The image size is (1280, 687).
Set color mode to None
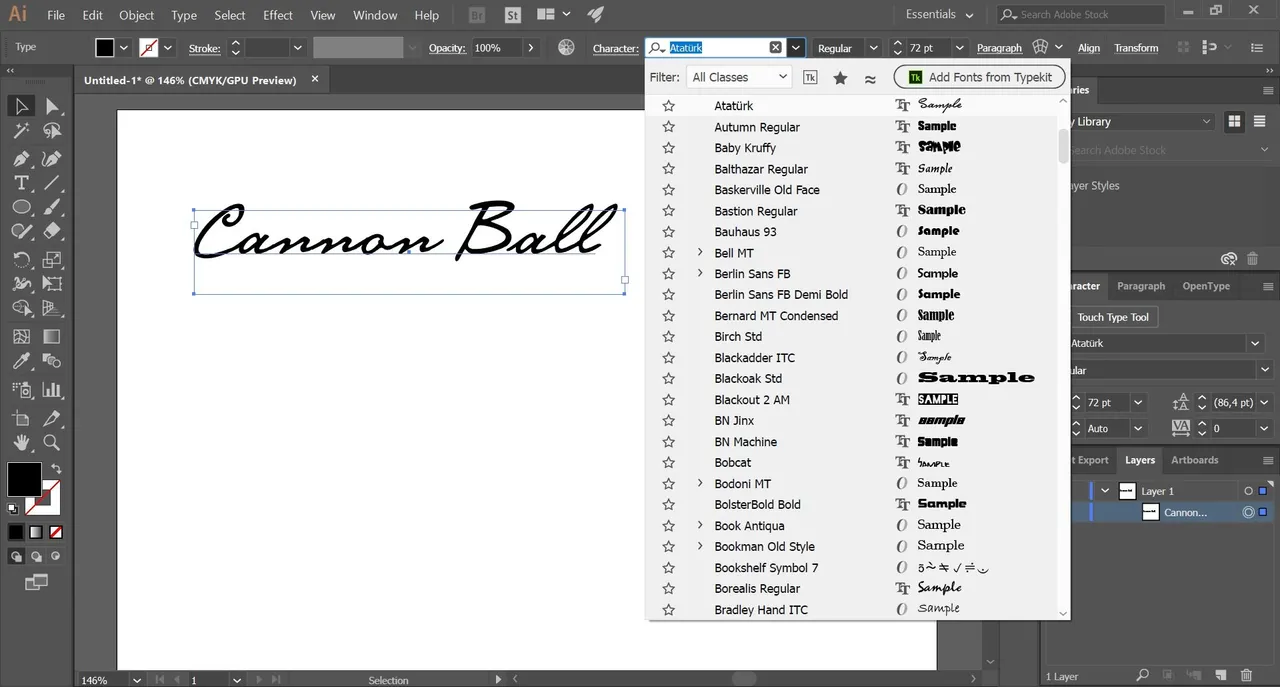[x=56, y=532]
